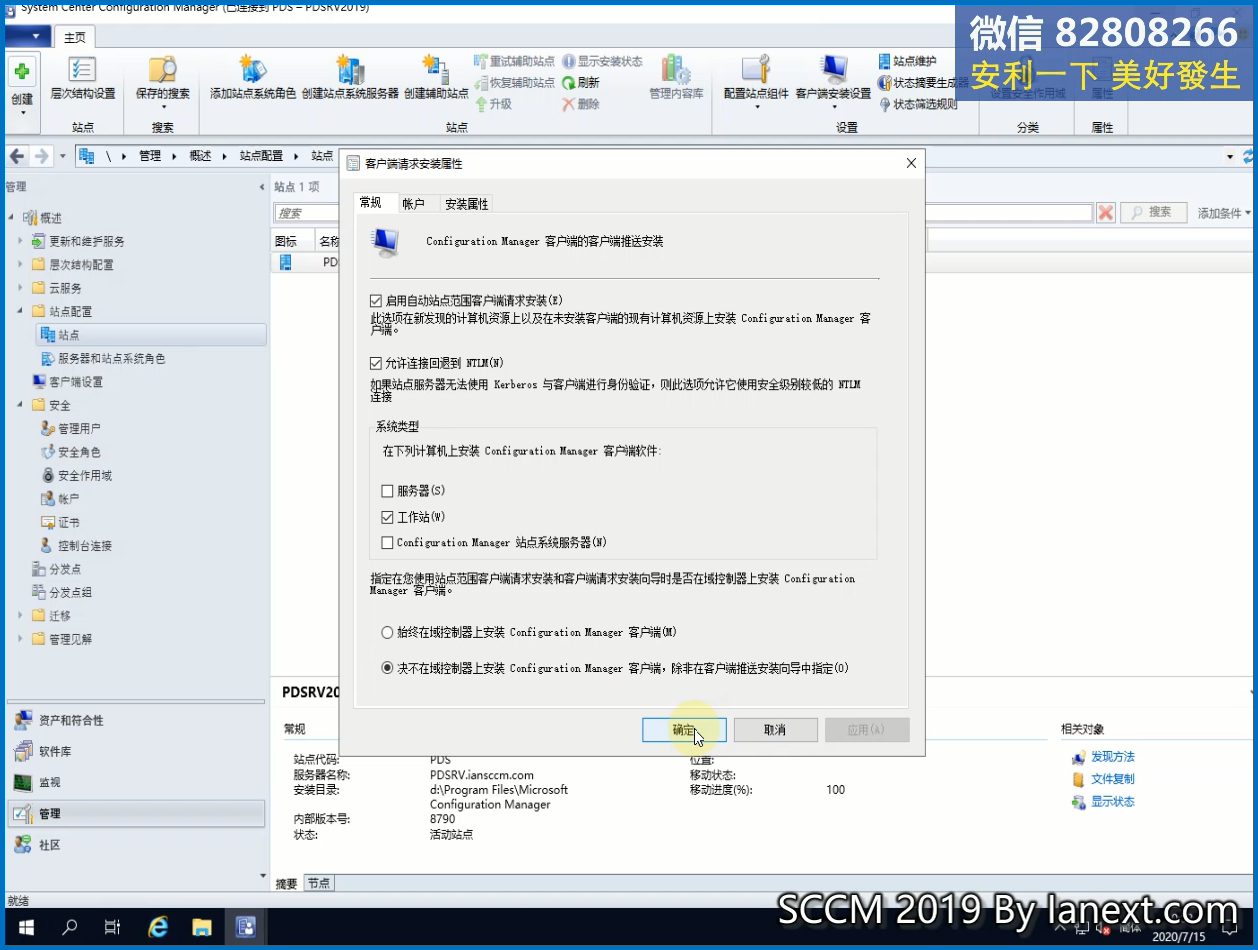The width and height of the screenshot is (1258, 950).
Task: Toggle 允许连接回退到 NTLM checkbox
Action: coord(376,363)
